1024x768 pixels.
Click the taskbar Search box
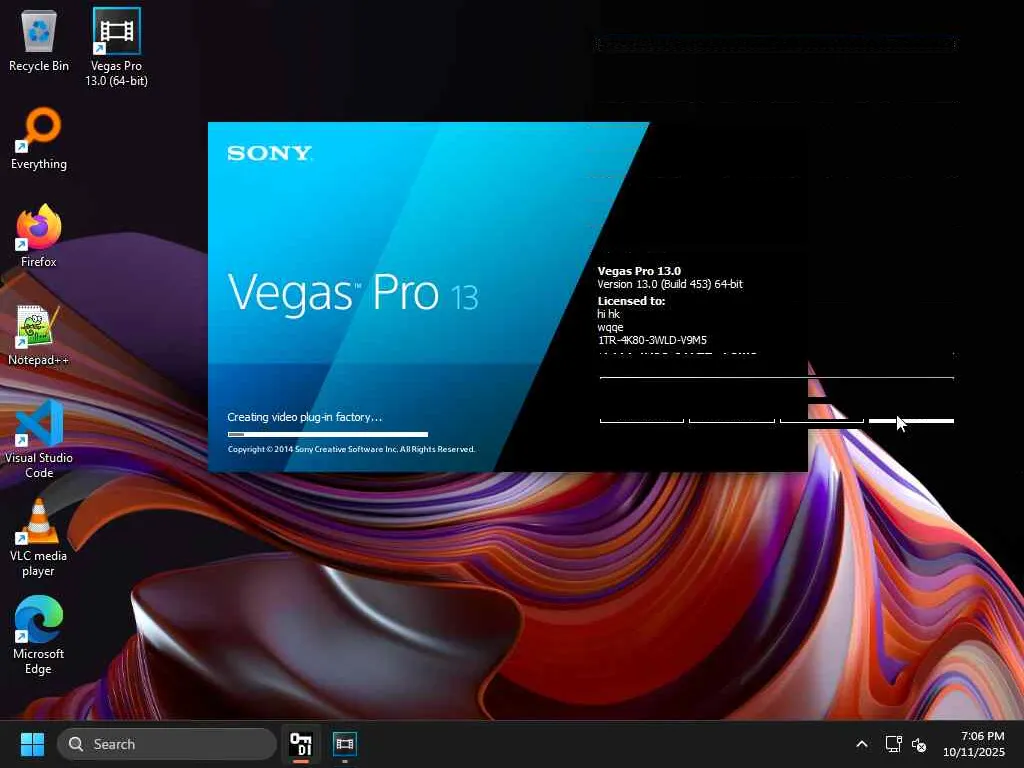pyautogui.click(x=167, y=744)
